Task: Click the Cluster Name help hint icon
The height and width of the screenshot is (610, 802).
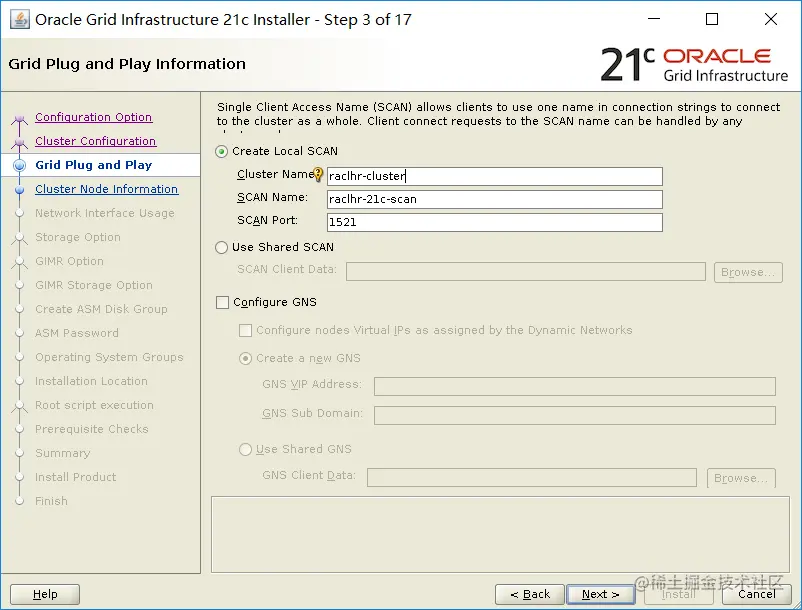Action: click(318, 175)
